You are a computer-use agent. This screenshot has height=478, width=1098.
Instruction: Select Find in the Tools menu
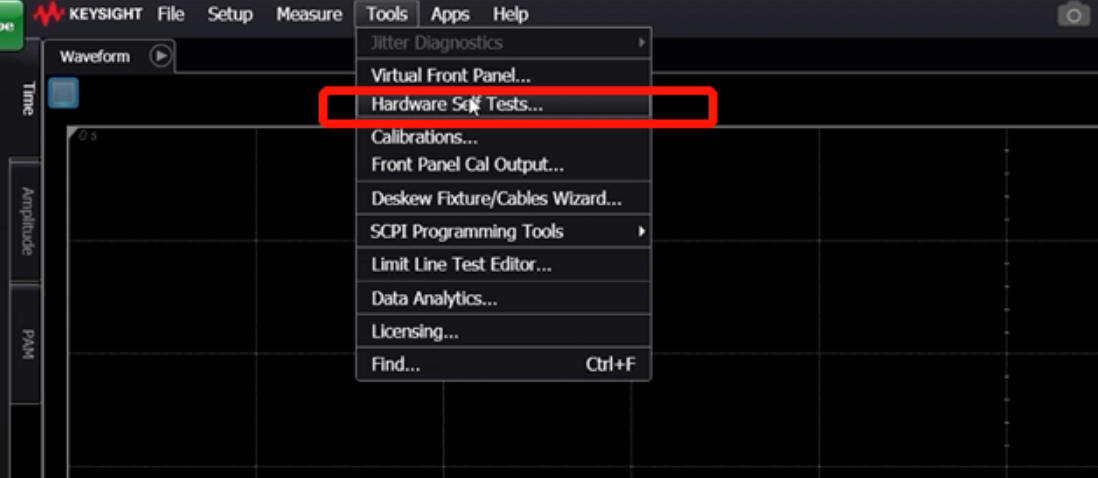click(396, 364)
